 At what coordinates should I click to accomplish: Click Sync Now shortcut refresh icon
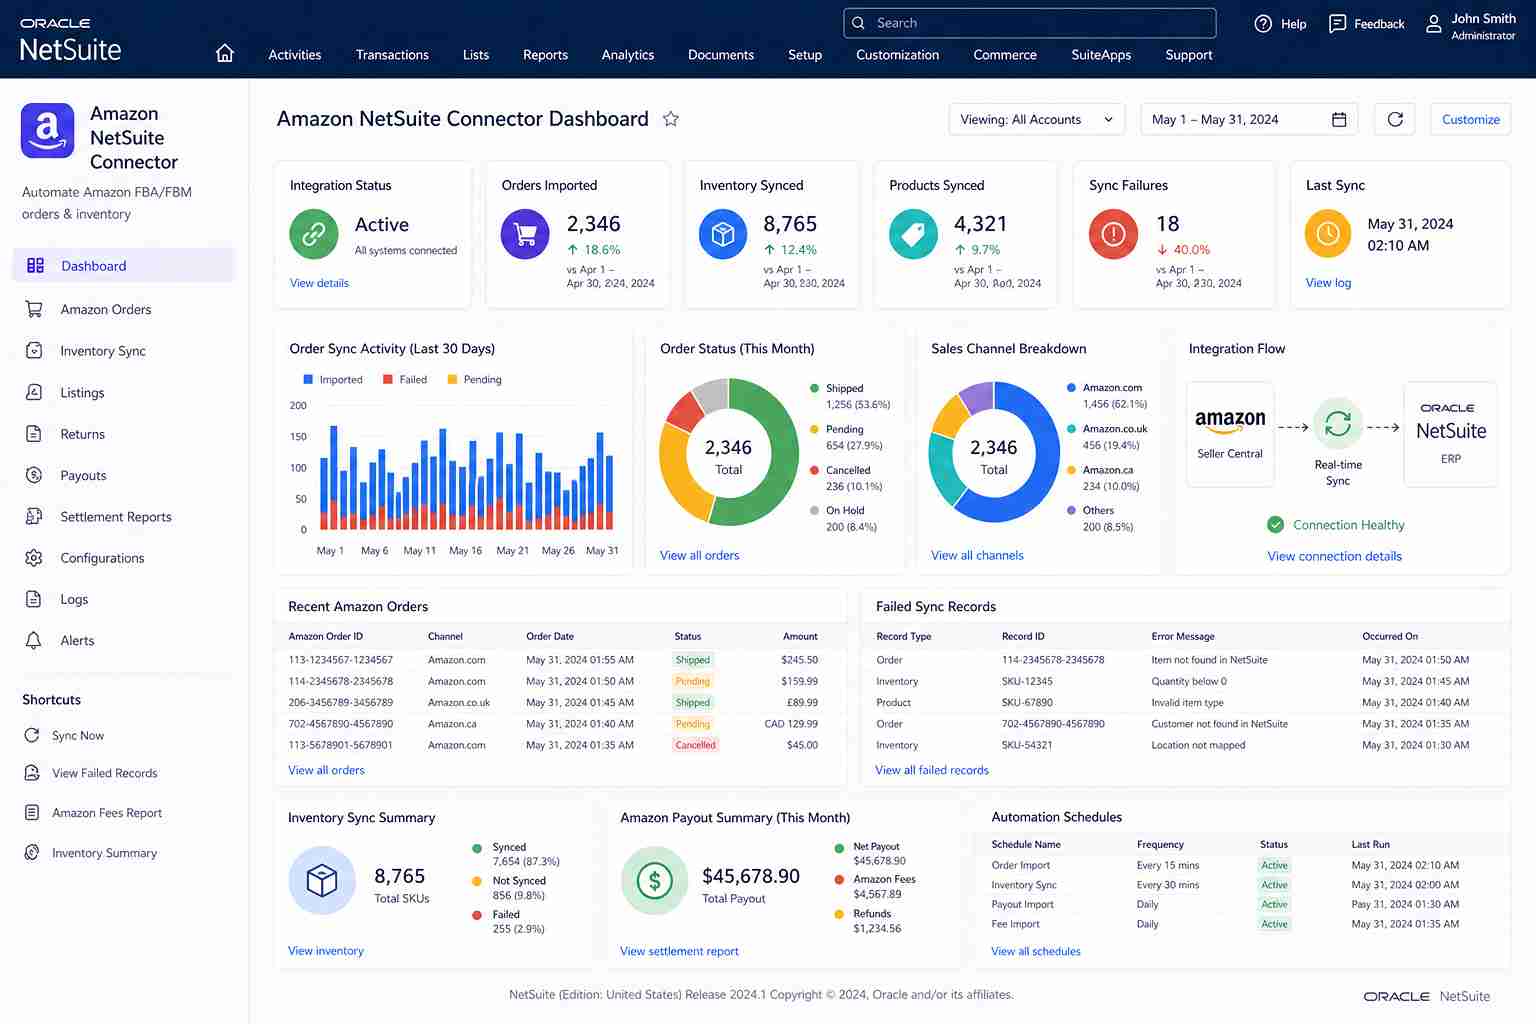pyautogui.click(x=32, y=735)
